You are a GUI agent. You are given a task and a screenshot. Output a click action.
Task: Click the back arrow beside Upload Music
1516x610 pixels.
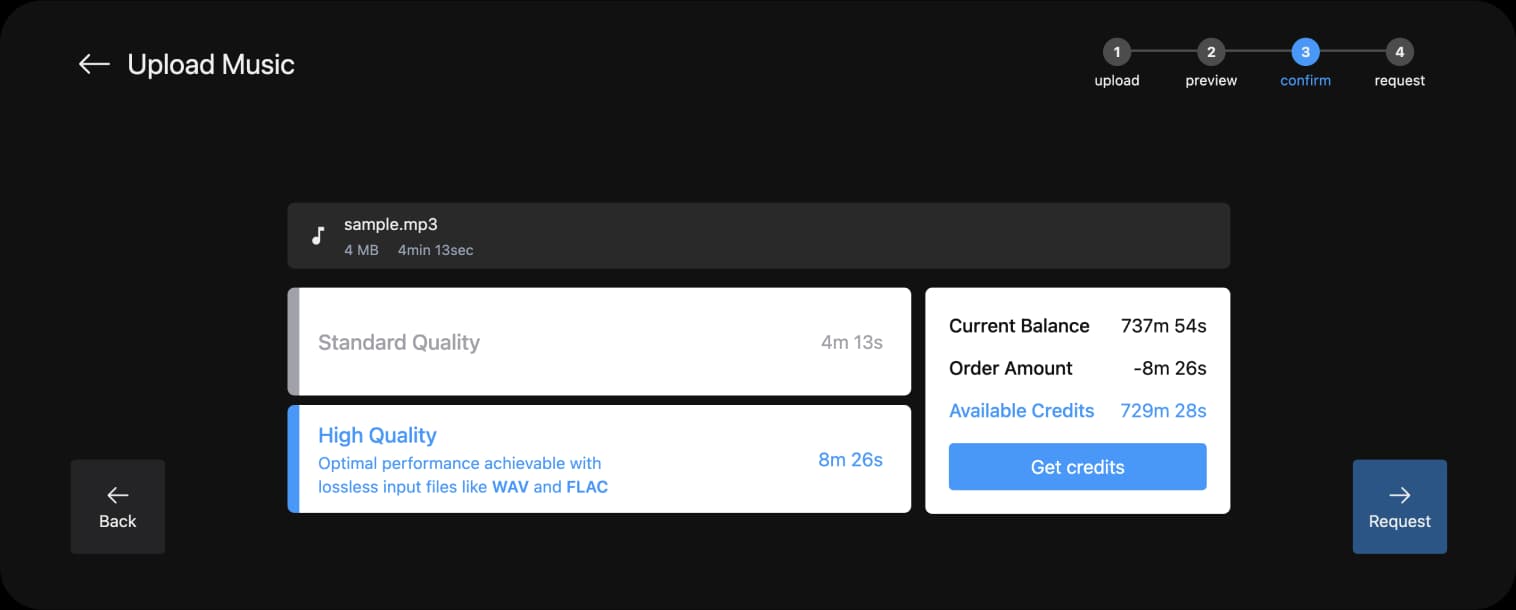point(94,64)
